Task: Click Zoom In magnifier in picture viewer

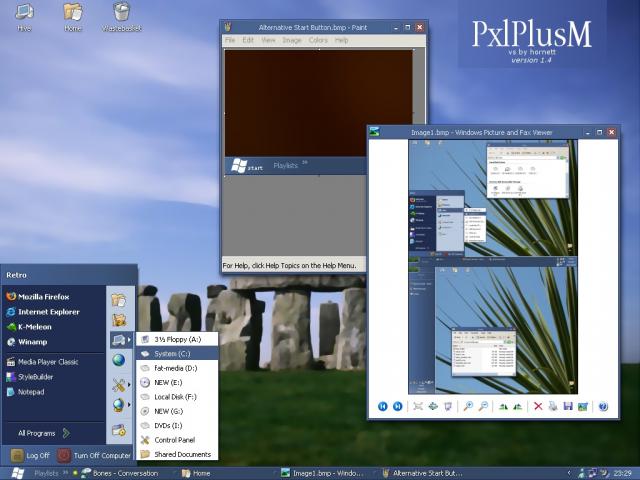Action: point(468,406)
